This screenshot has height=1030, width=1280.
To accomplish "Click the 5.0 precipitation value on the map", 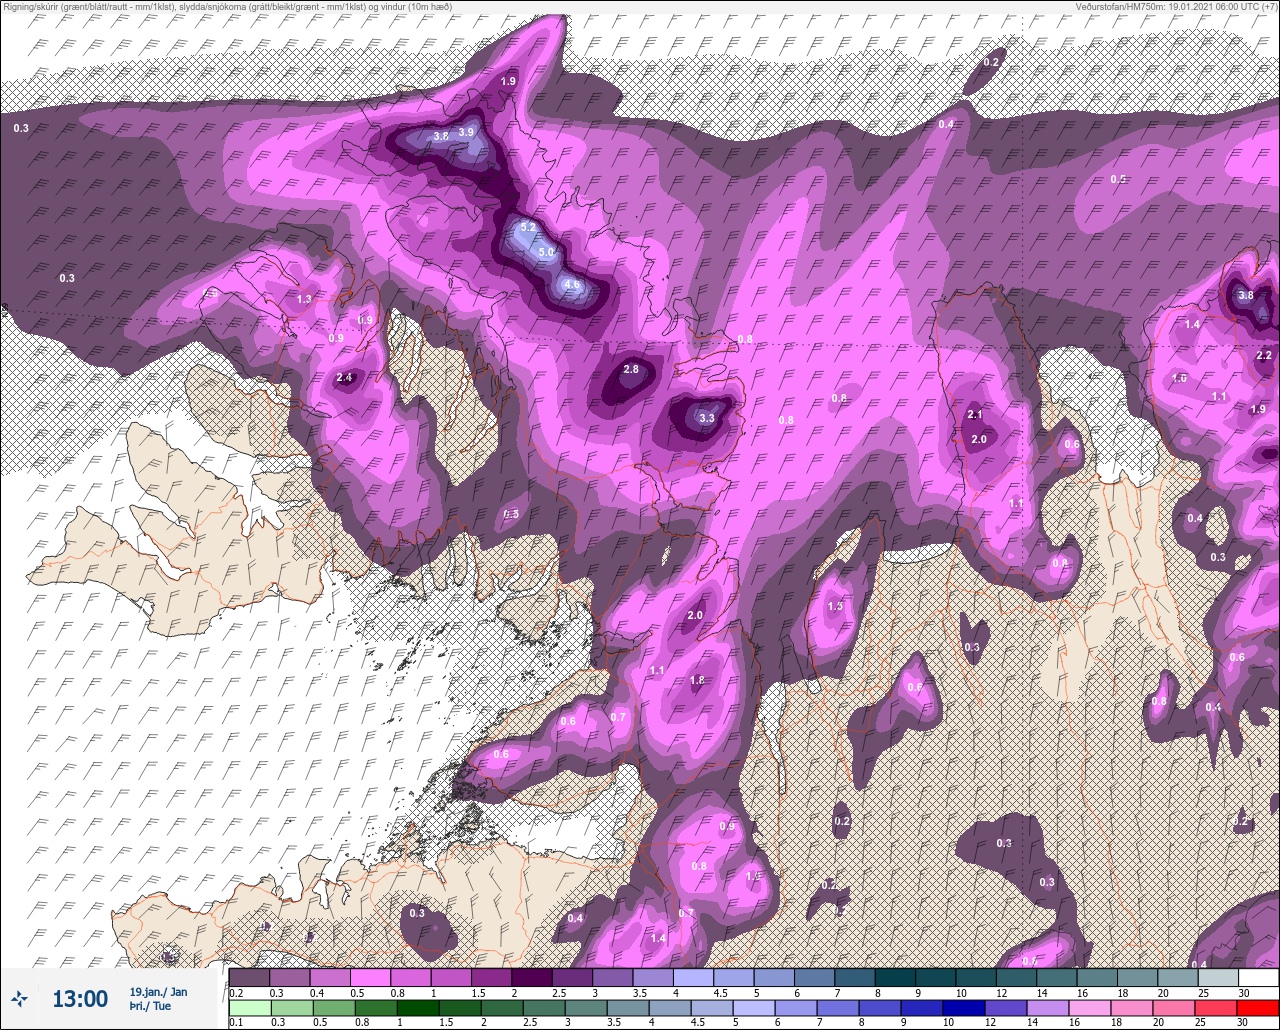I will pyautogui.click(x=546, y=253).
